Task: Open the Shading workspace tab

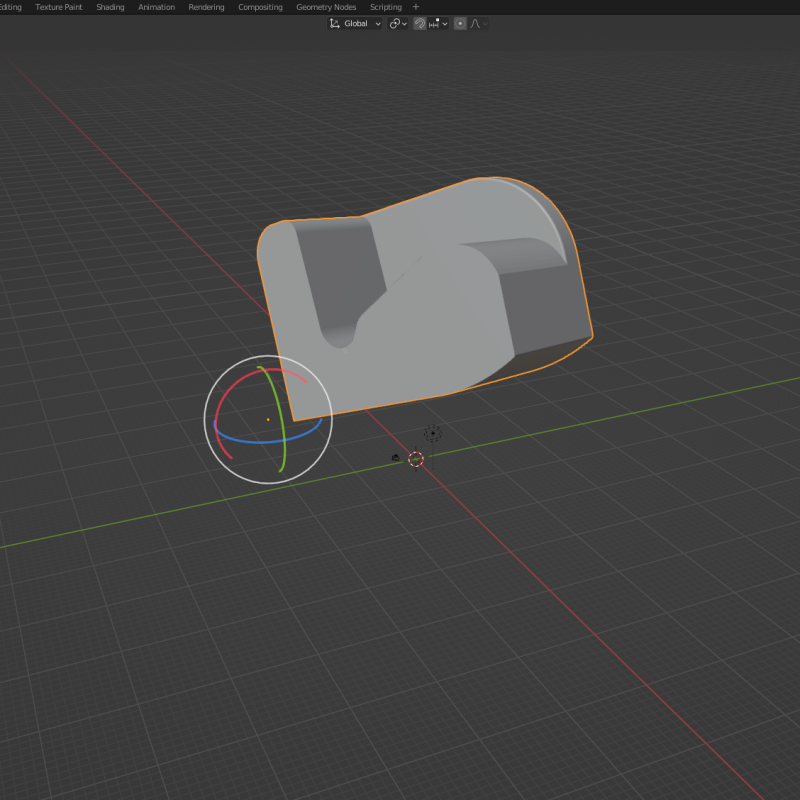Action: (110, 7)
